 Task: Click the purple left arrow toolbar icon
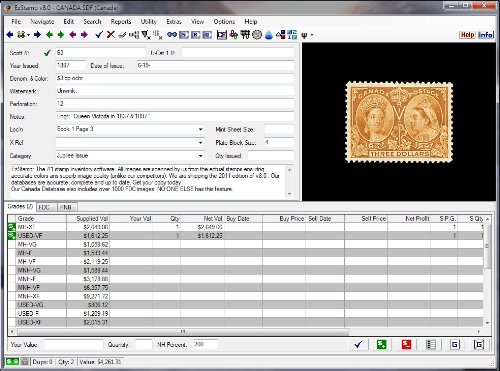coord(73,35)
